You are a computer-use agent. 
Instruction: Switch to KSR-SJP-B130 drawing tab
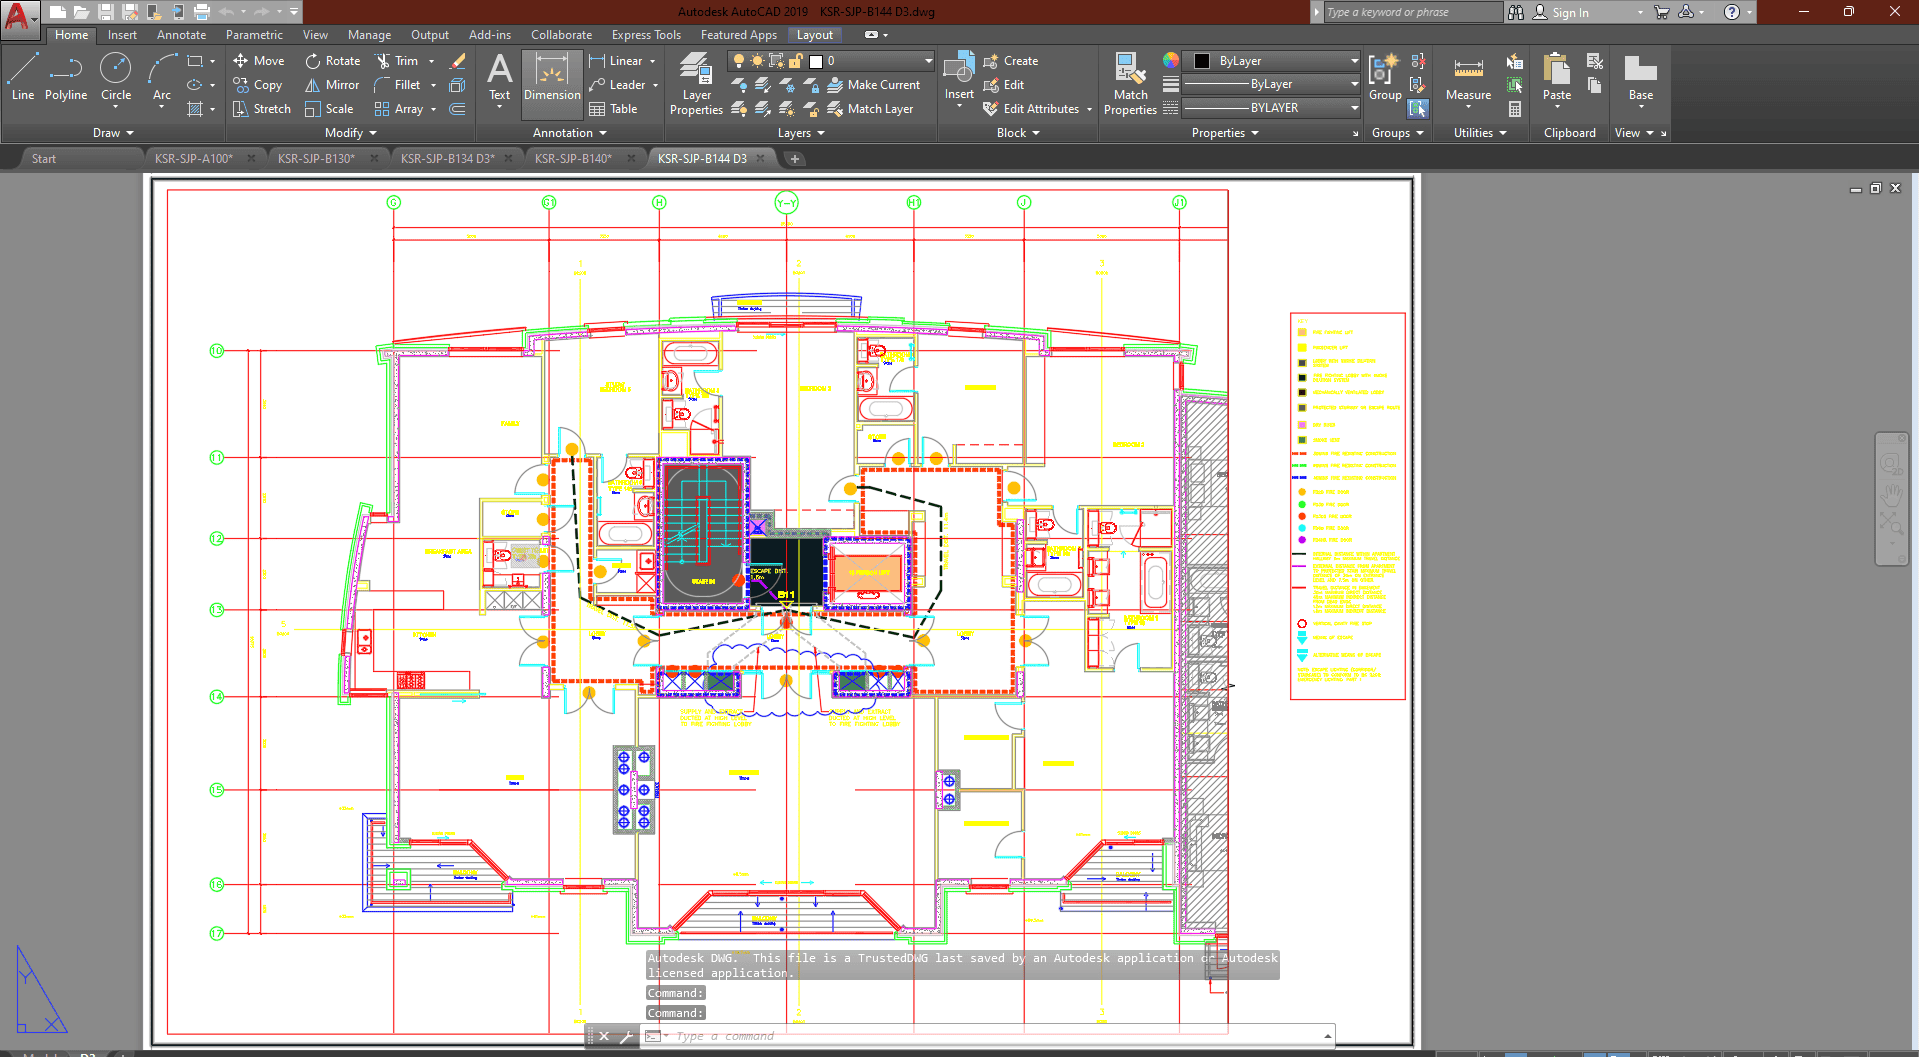(x=316, y=158)
